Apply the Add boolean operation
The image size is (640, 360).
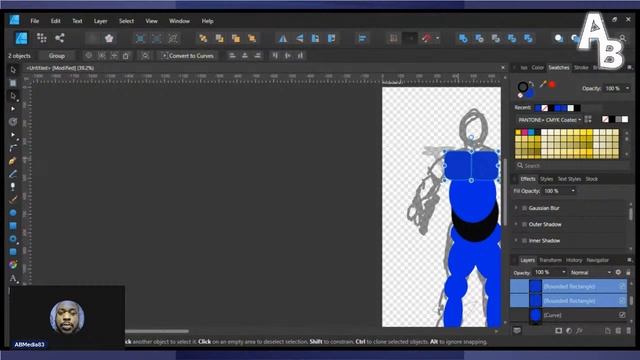click(x=463, y=38)
